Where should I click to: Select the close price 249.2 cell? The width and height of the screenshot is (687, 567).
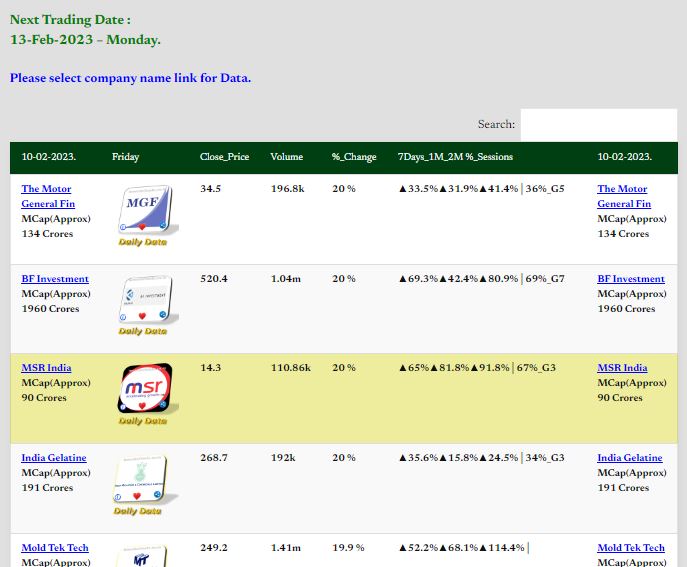pos(214,547)
